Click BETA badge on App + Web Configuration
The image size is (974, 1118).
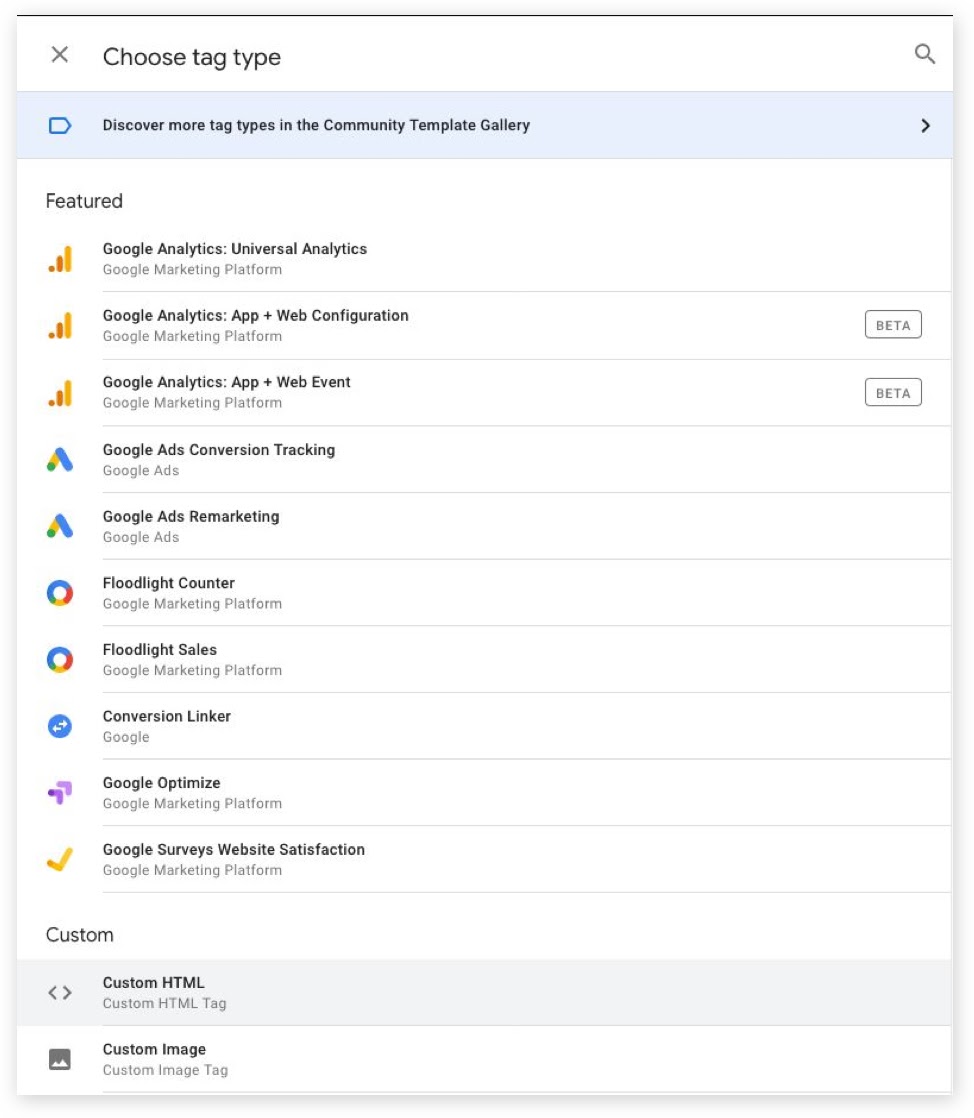coord(893,325)
